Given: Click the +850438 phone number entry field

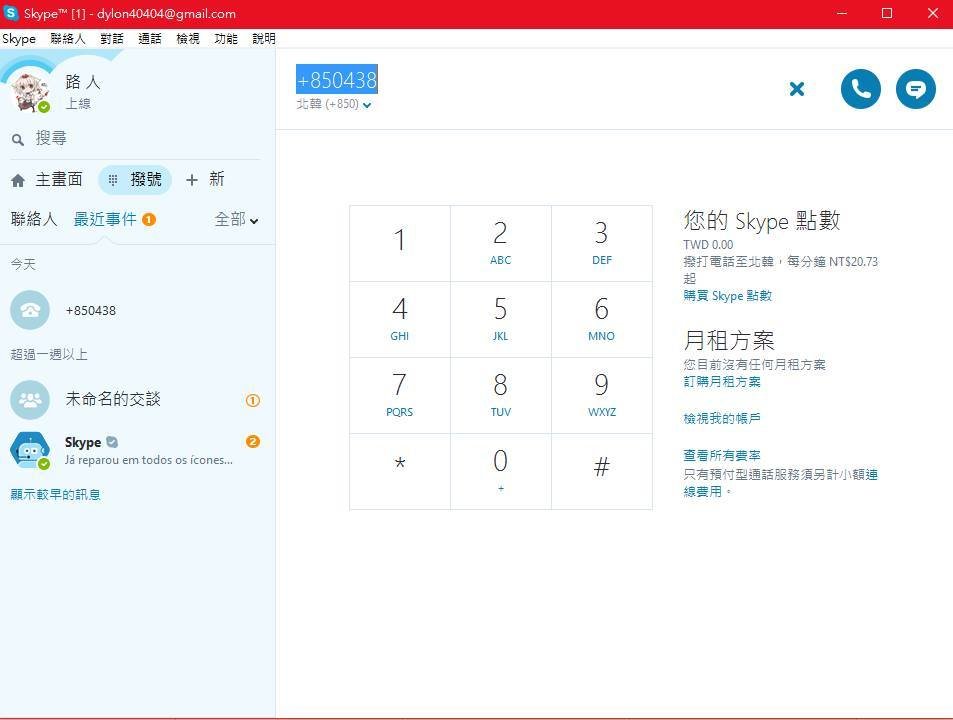Looking at the screenshot, I should tap(337, 80).
